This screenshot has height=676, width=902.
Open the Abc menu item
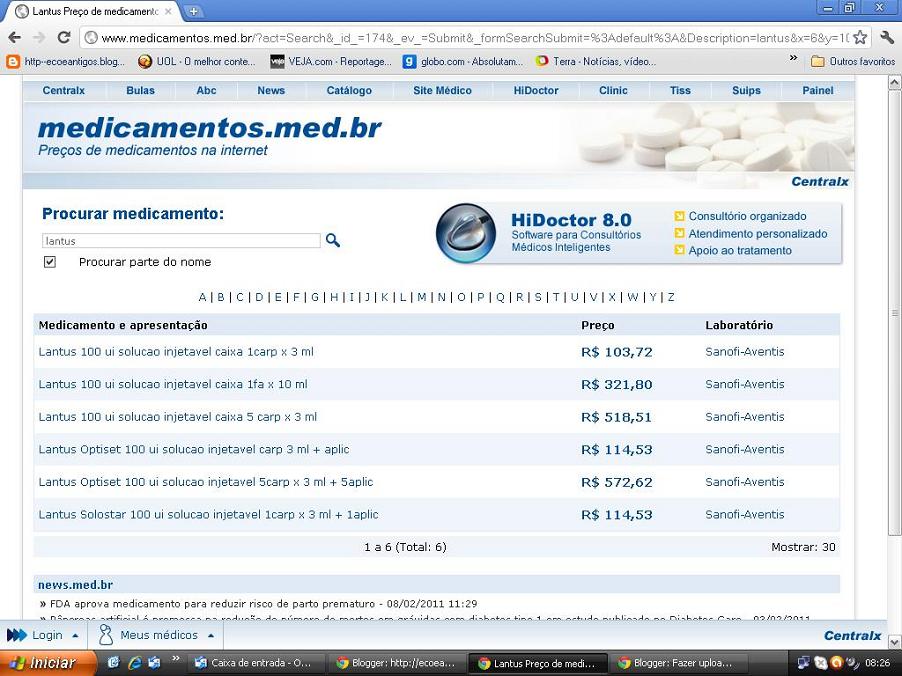tap(206, 90)
